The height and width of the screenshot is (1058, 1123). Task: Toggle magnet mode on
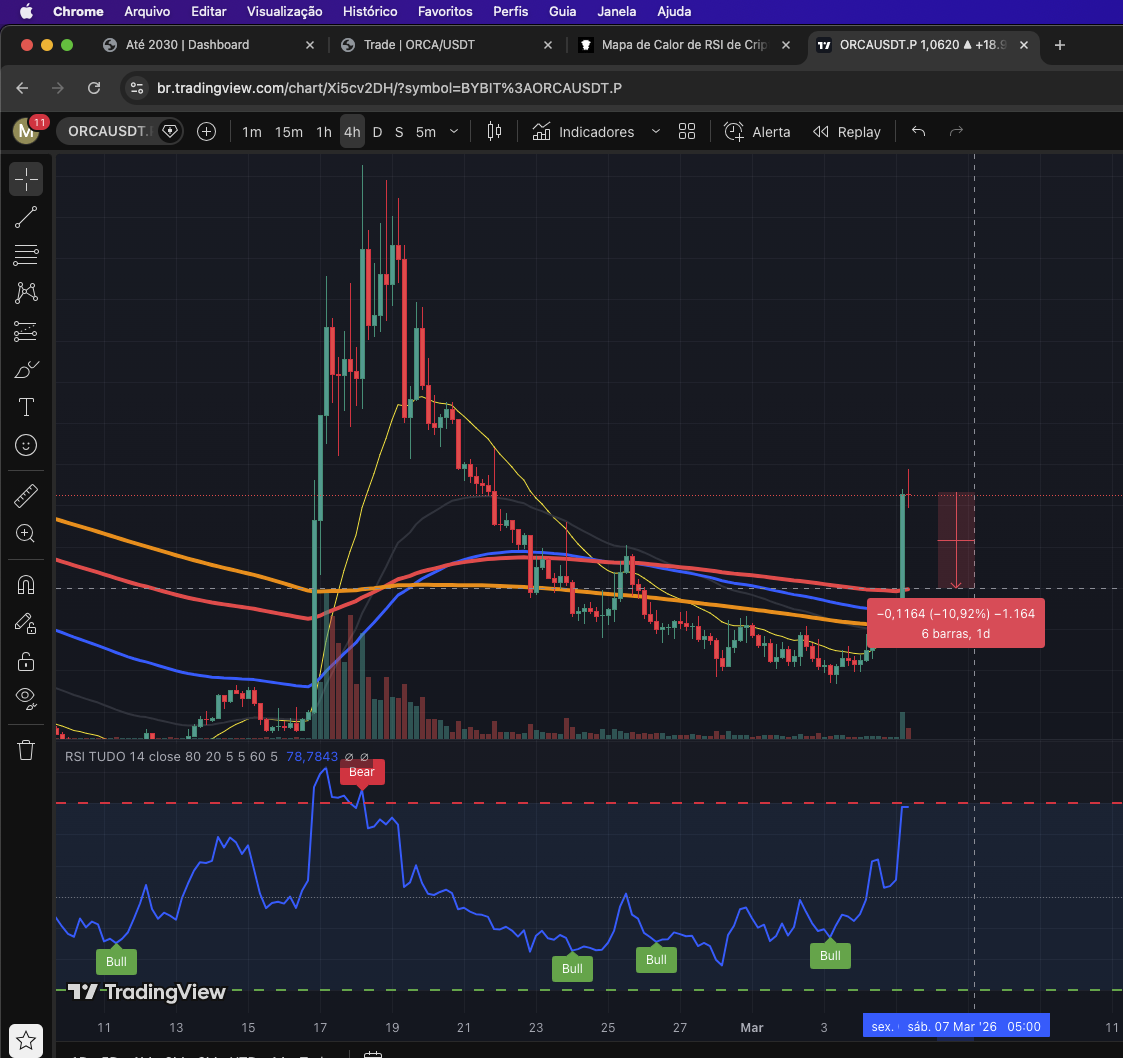26,585
